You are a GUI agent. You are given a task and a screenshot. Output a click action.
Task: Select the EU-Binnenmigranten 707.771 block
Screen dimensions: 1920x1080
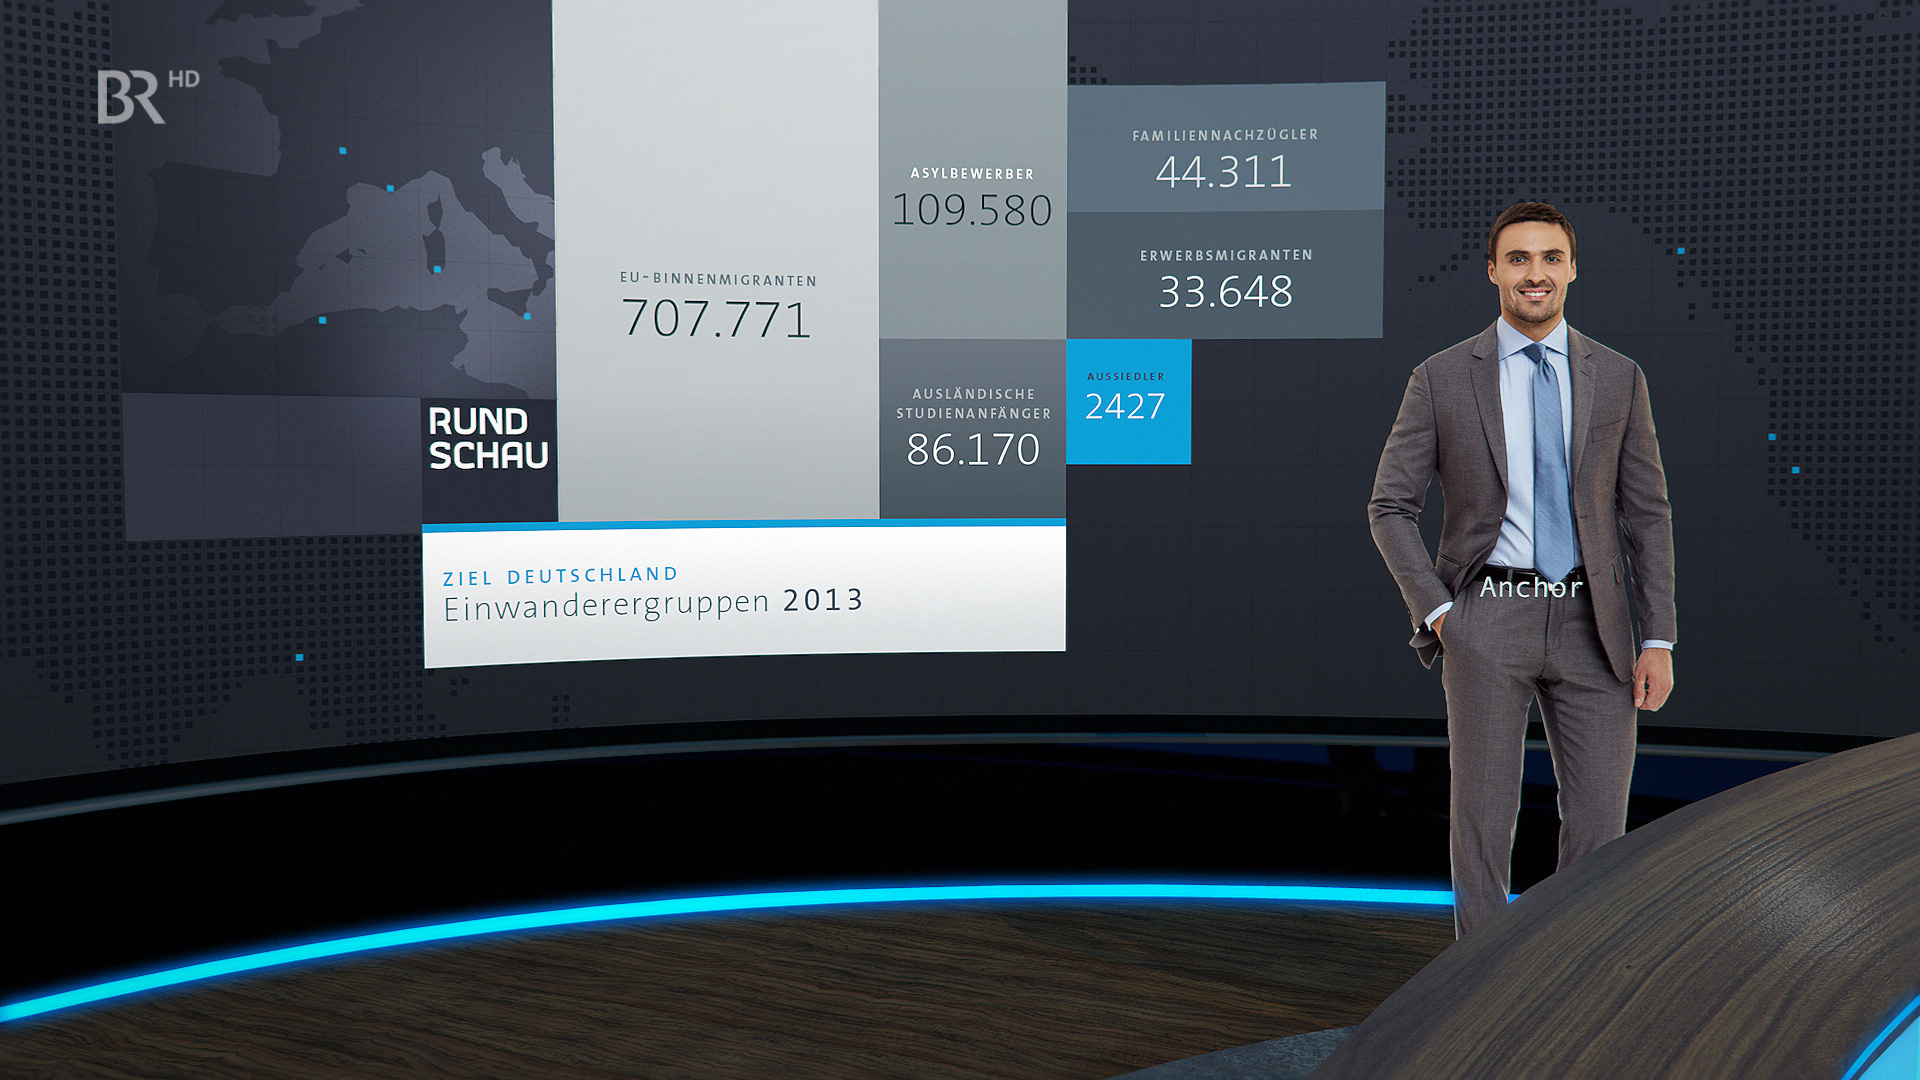(x=716, y=260)
